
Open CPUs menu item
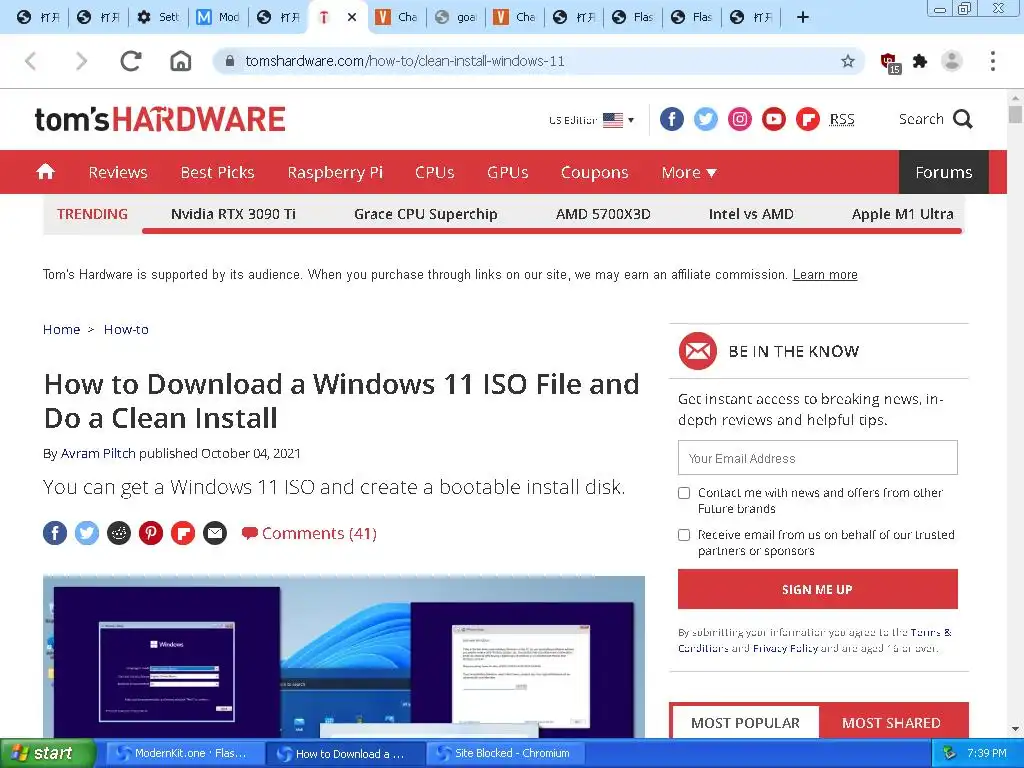(435, 172)
